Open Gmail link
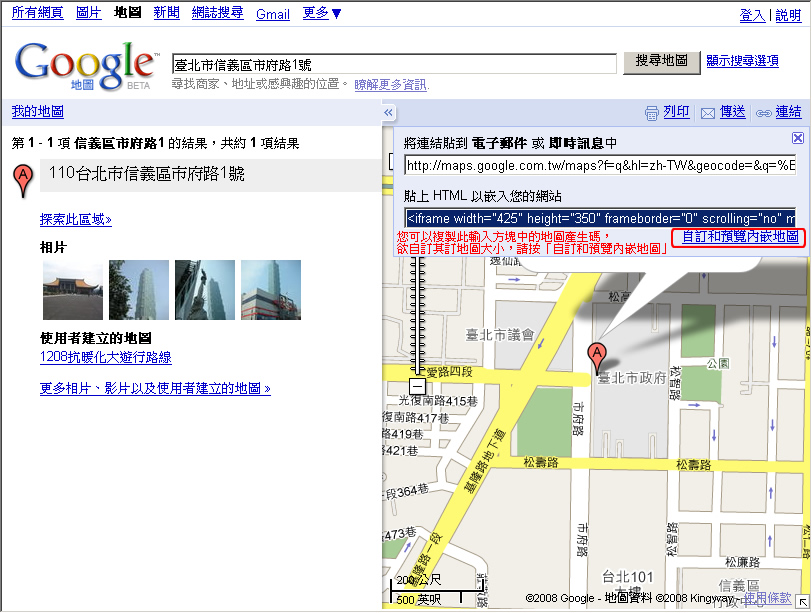Screen dimensions: 812x613 (273, 14)
